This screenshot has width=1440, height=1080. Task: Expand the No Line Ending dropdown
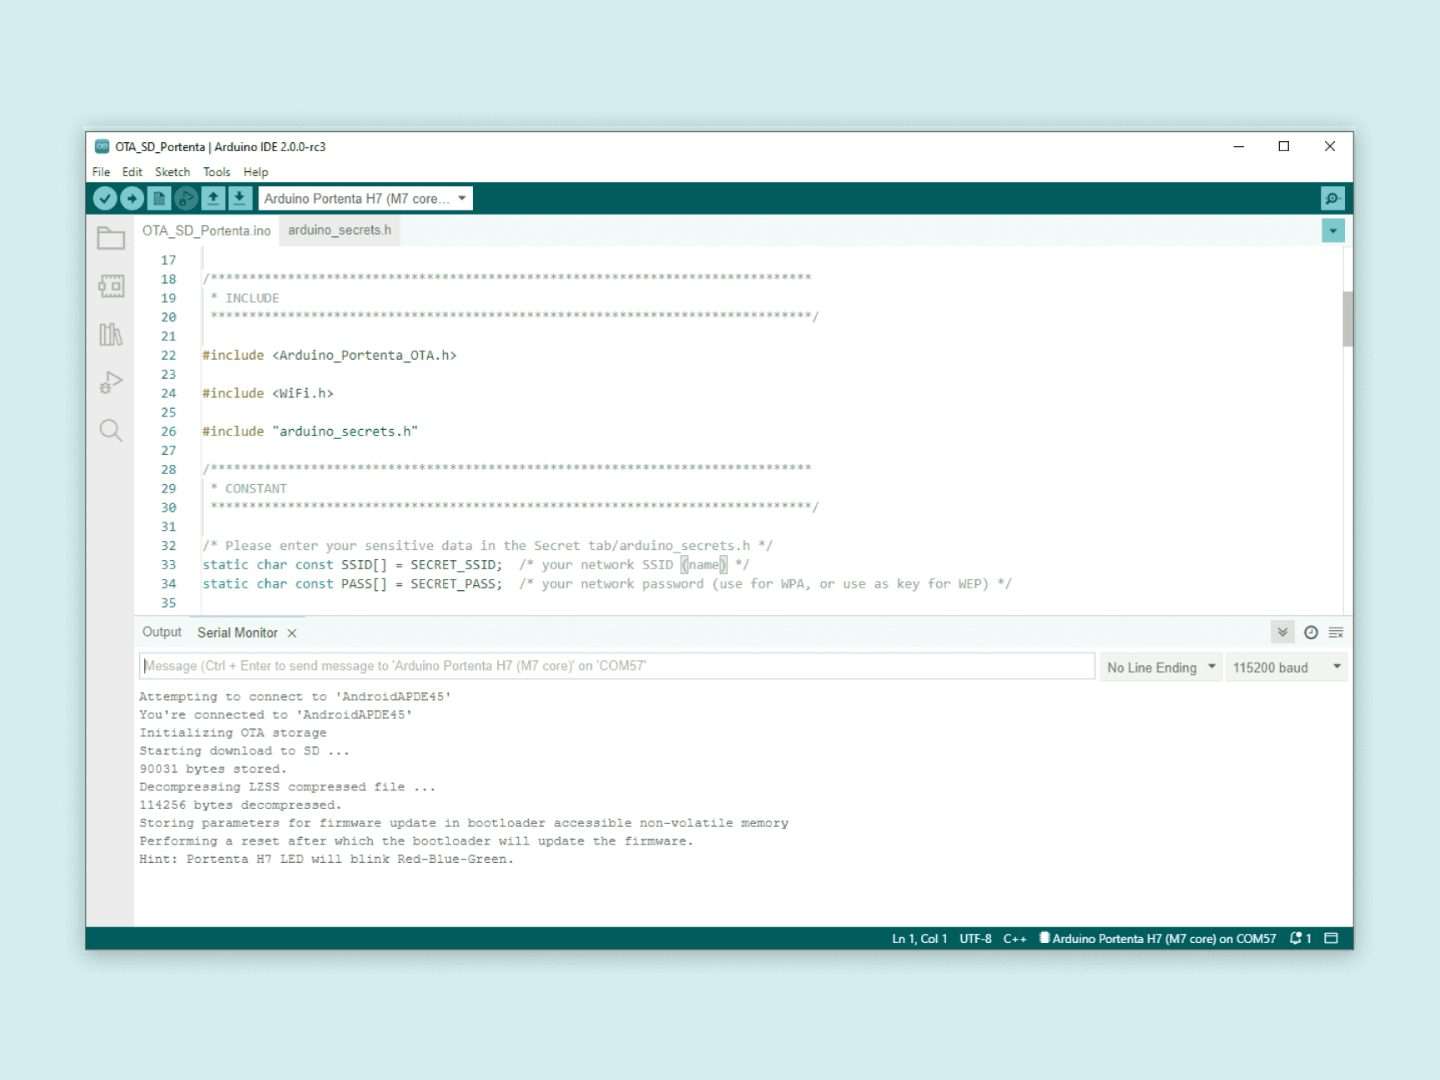tap(1160, 667)
